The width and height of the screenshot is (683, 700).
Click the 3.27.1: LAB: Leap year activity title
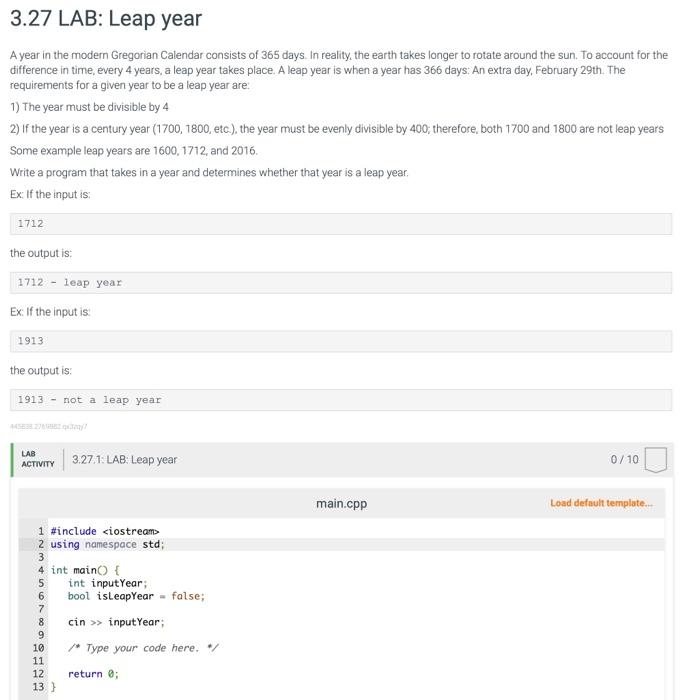125,459
